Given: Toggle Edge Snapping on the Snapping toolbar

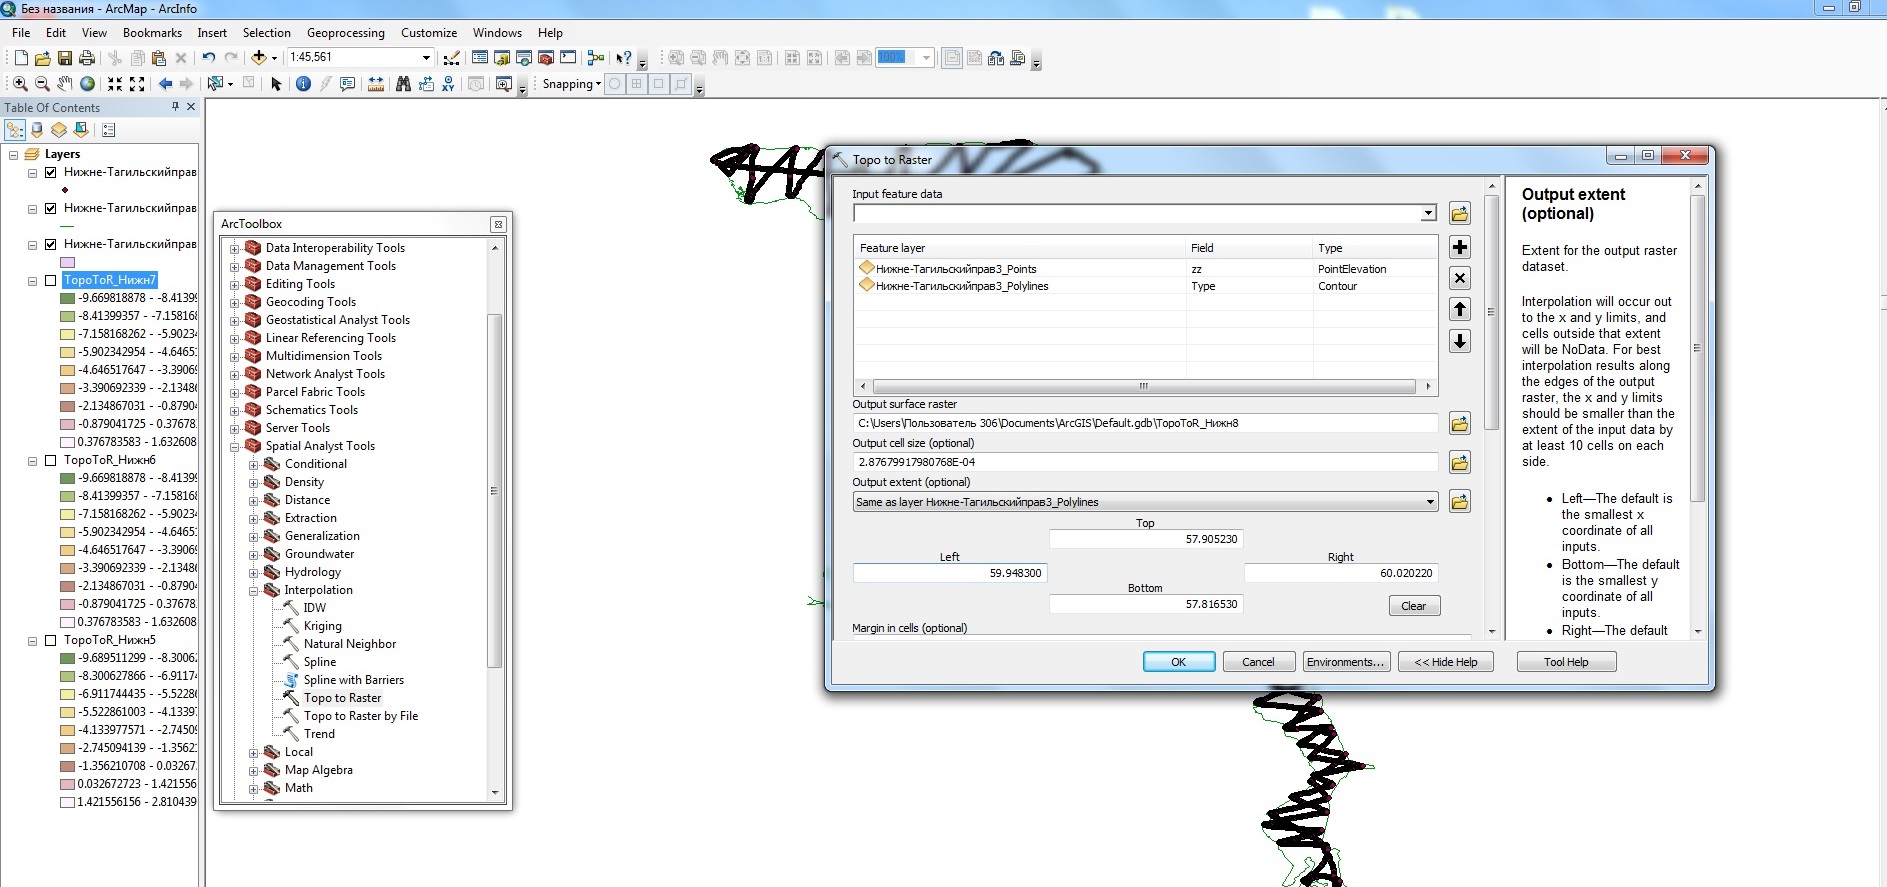Looking at the screenshot, I should click(681, 84).
